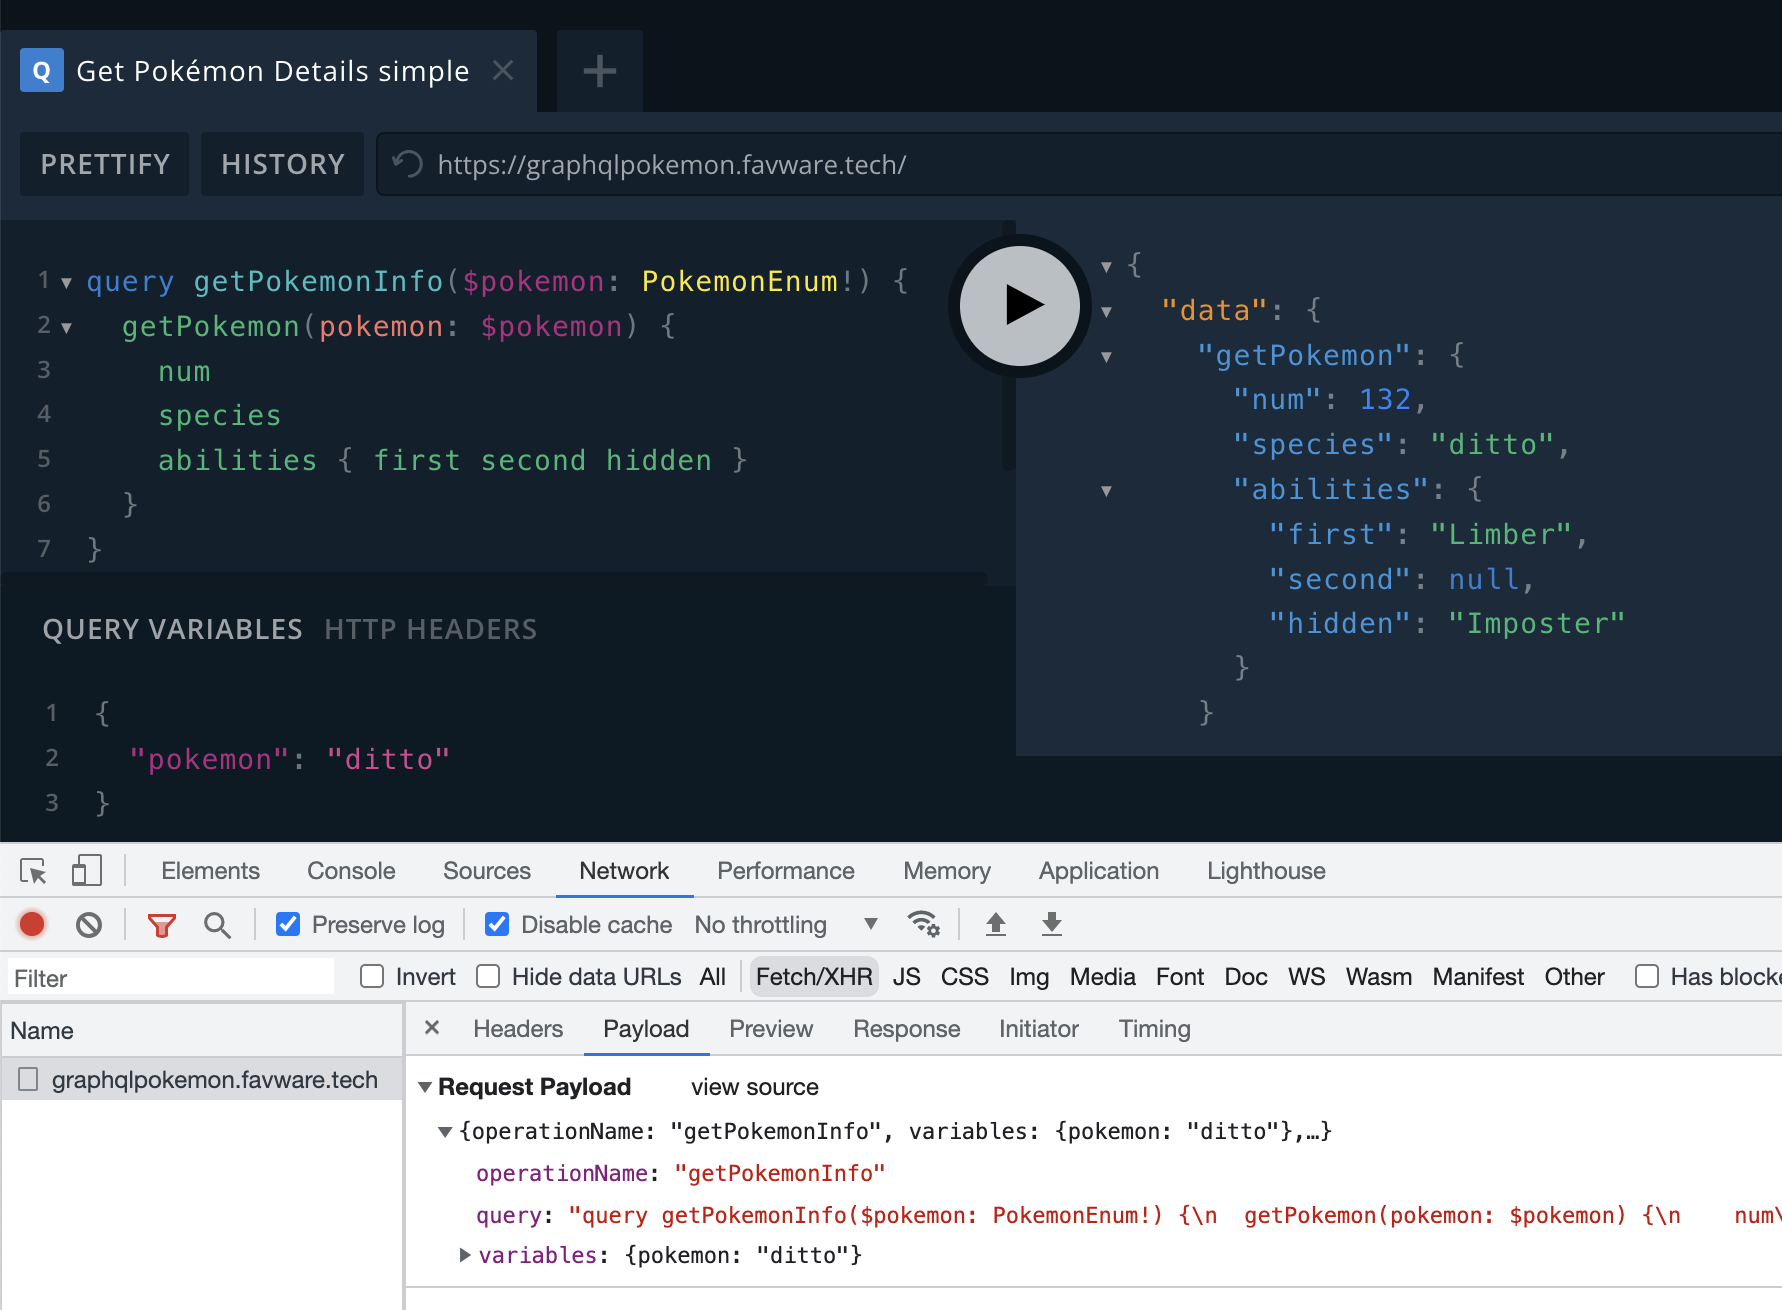Export HAR file with download arrow
1782x1310 pixels.
click(x=1051, y=924)
